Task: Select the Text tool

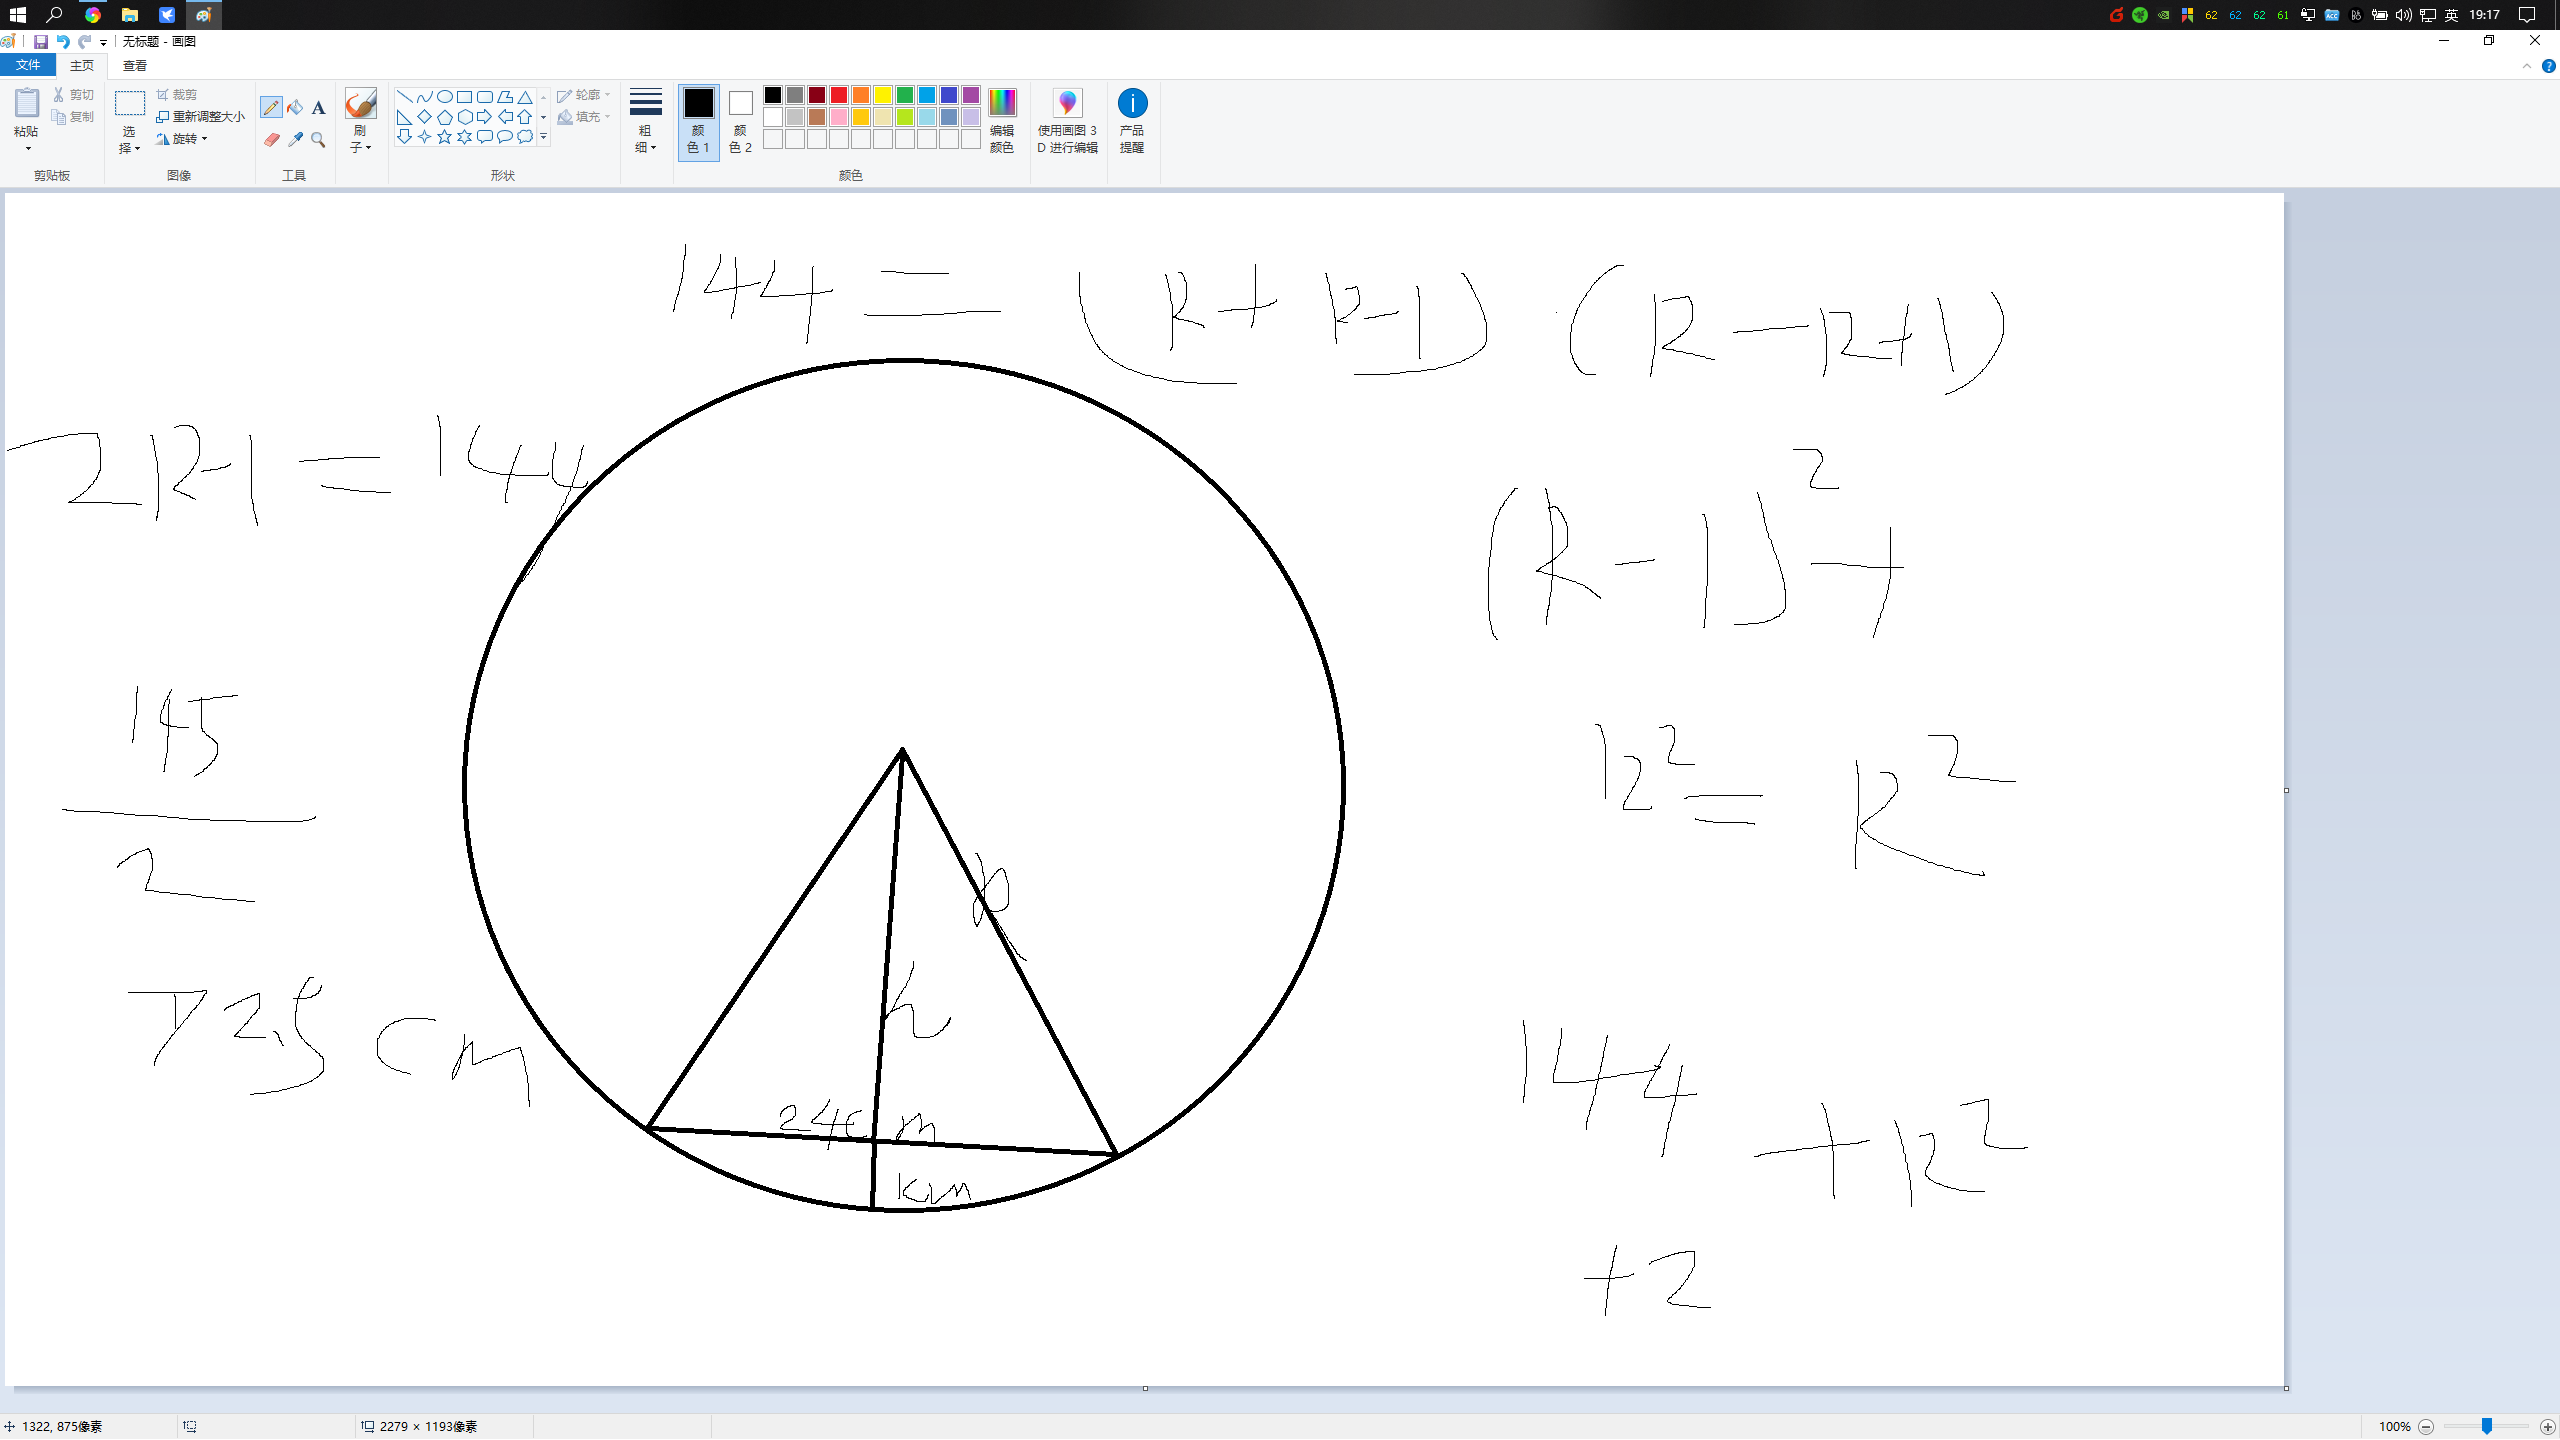Action: click(x=318, y=107)
